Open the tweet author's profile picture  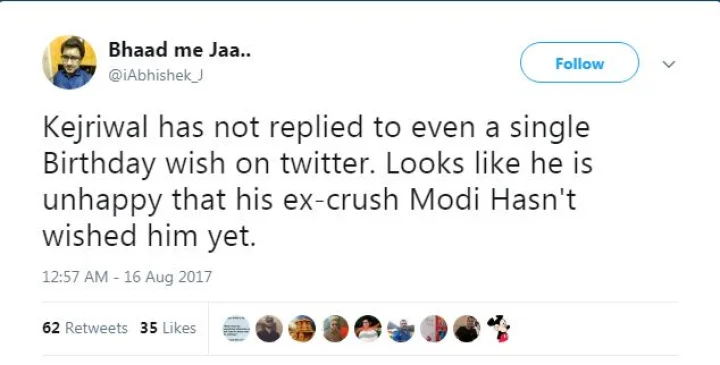69,62
